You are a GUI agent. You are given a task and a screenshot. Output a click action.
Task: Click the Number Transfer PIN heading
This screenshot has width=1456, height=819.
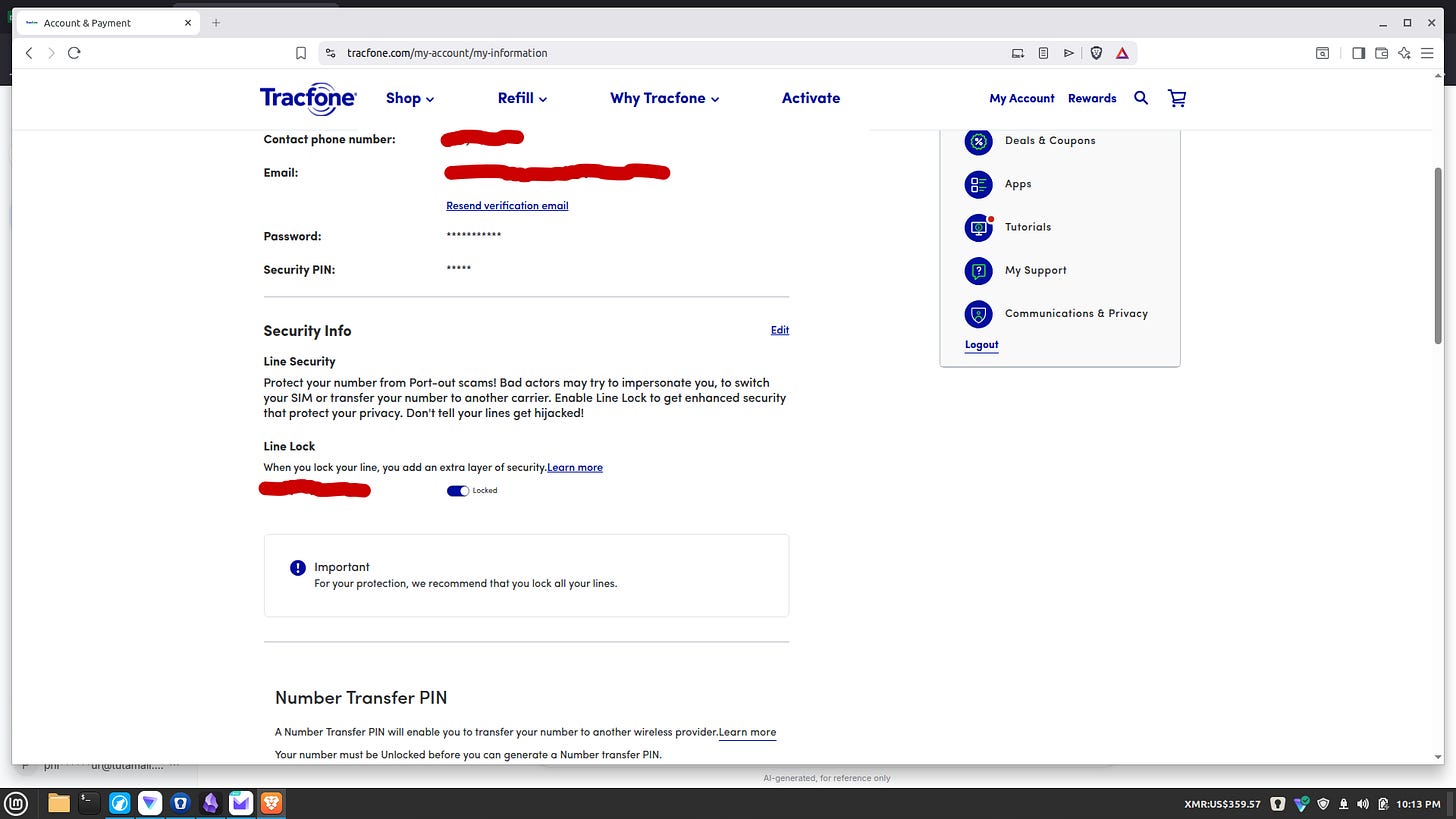coord(361,698)
